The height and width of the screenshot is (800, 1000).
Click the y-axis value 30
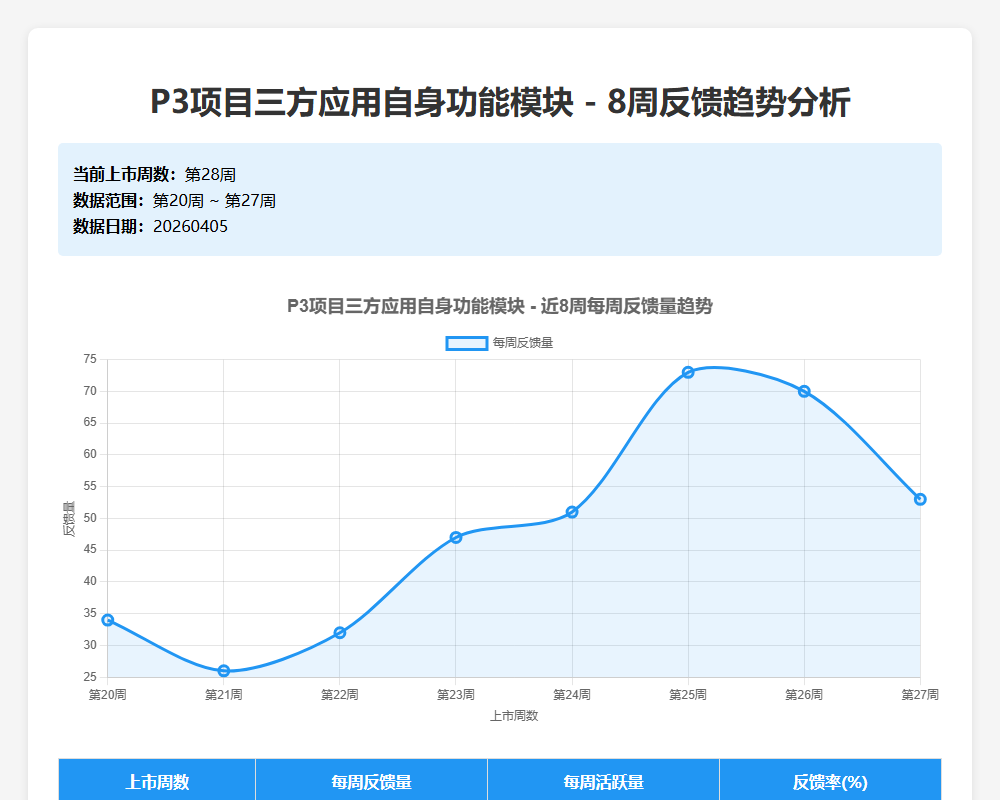[x=90, y=645]
